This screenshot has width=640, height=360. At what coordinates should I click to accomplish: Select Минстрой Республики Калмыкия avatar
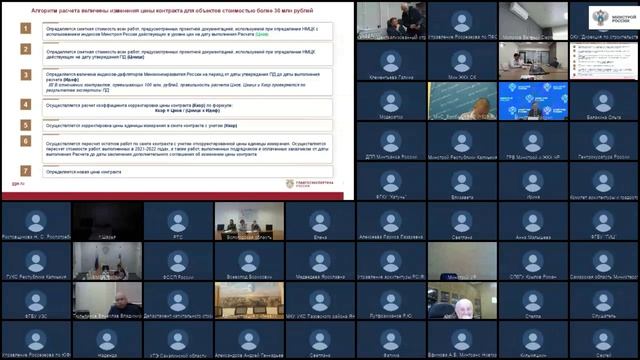(462, 142)
